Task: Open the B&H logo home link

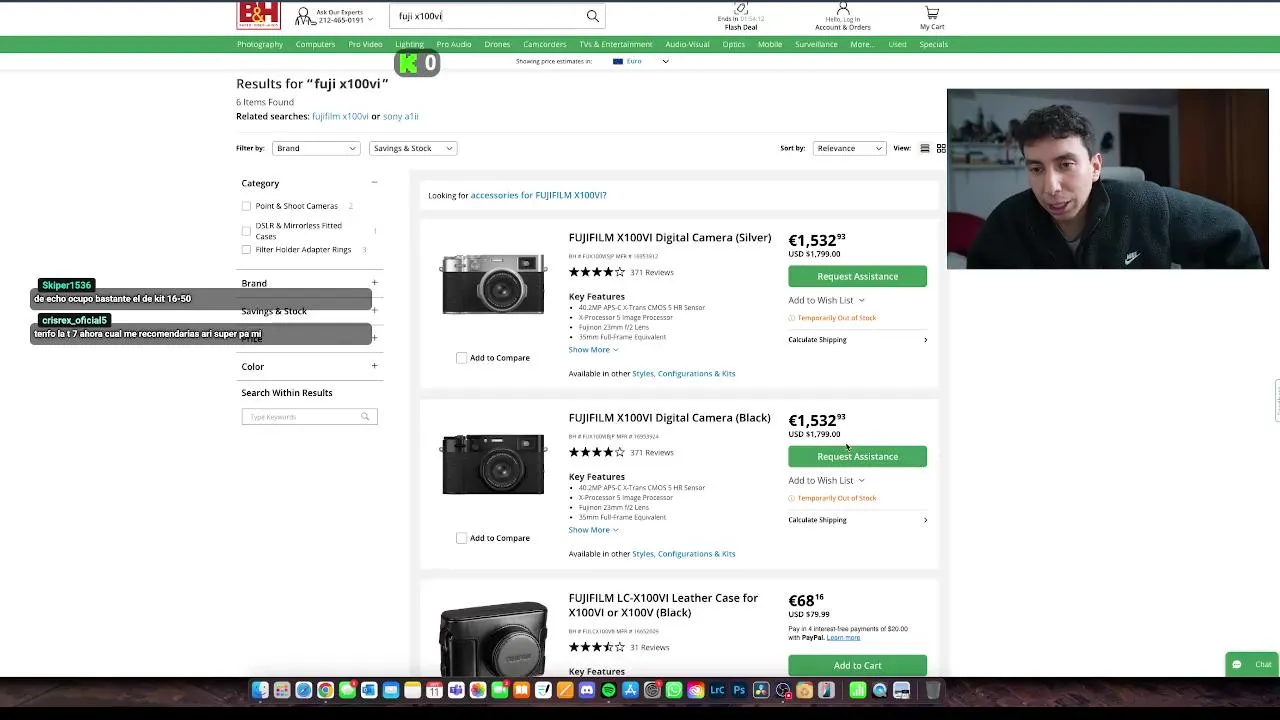Action: click(x=258, y=14)
